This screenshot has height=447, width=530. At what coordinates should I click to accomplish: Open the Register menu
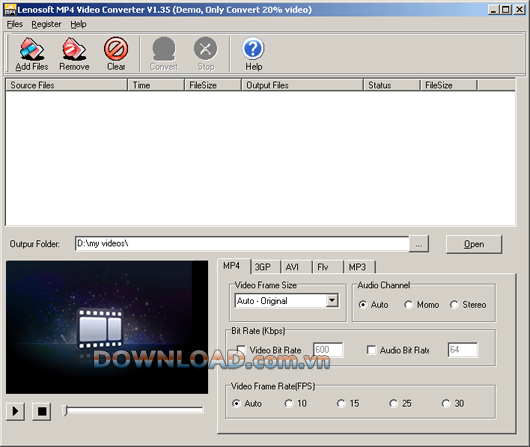coord(46,24)
